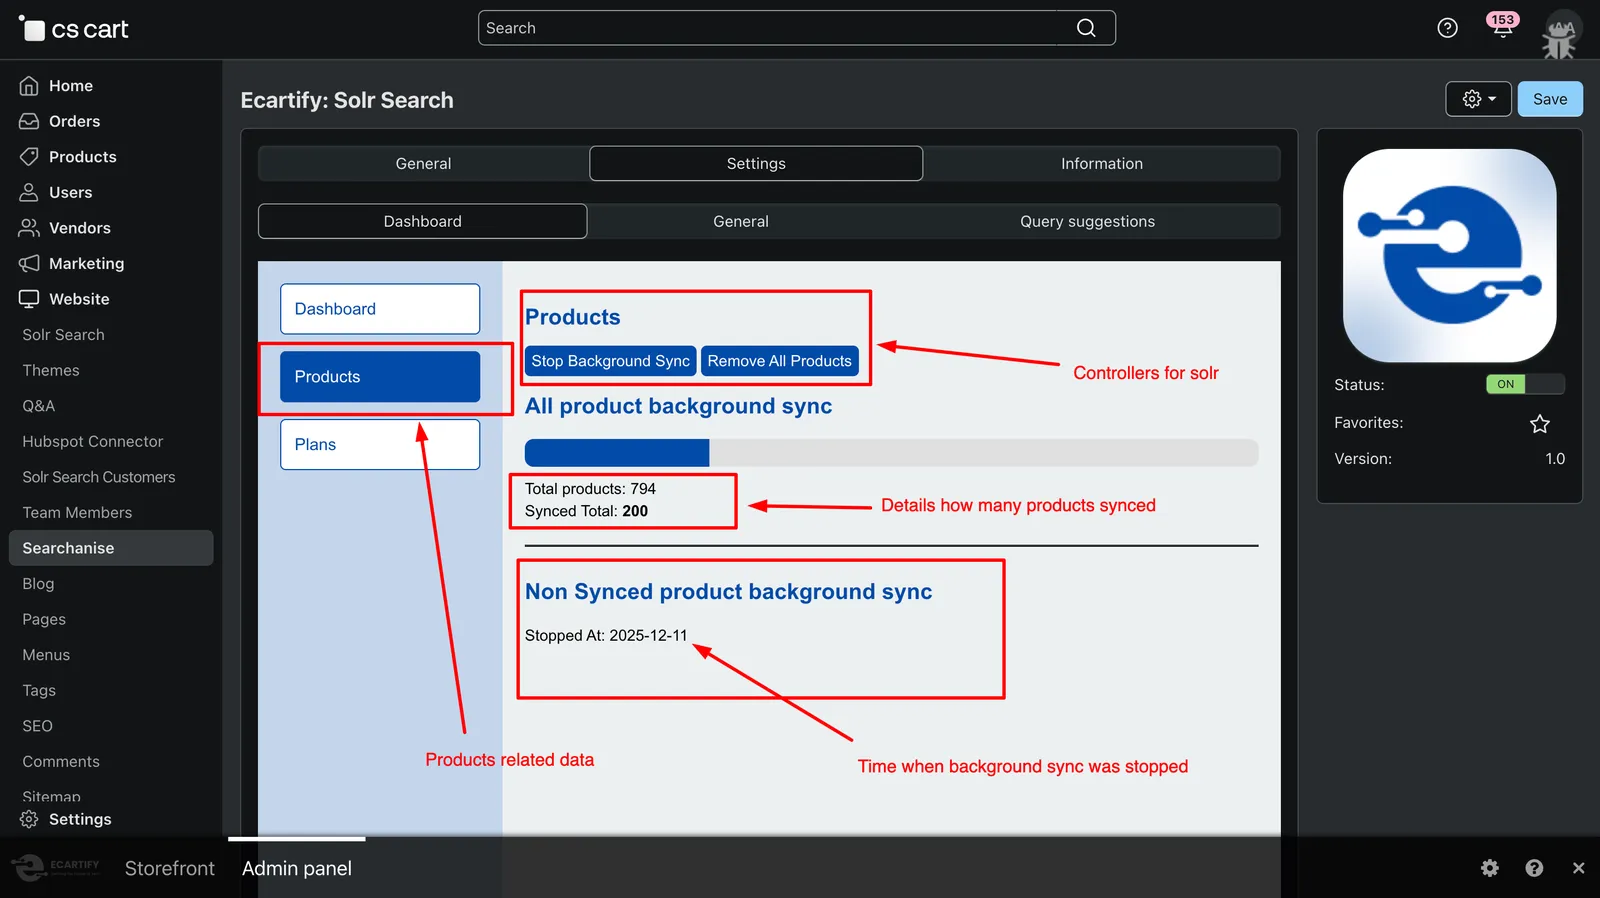Image resolution: width=1600 pixels, height=898 pixels.
Task: Click Remove All Products button
Action: pyautogui.click(x=780, y=361)
